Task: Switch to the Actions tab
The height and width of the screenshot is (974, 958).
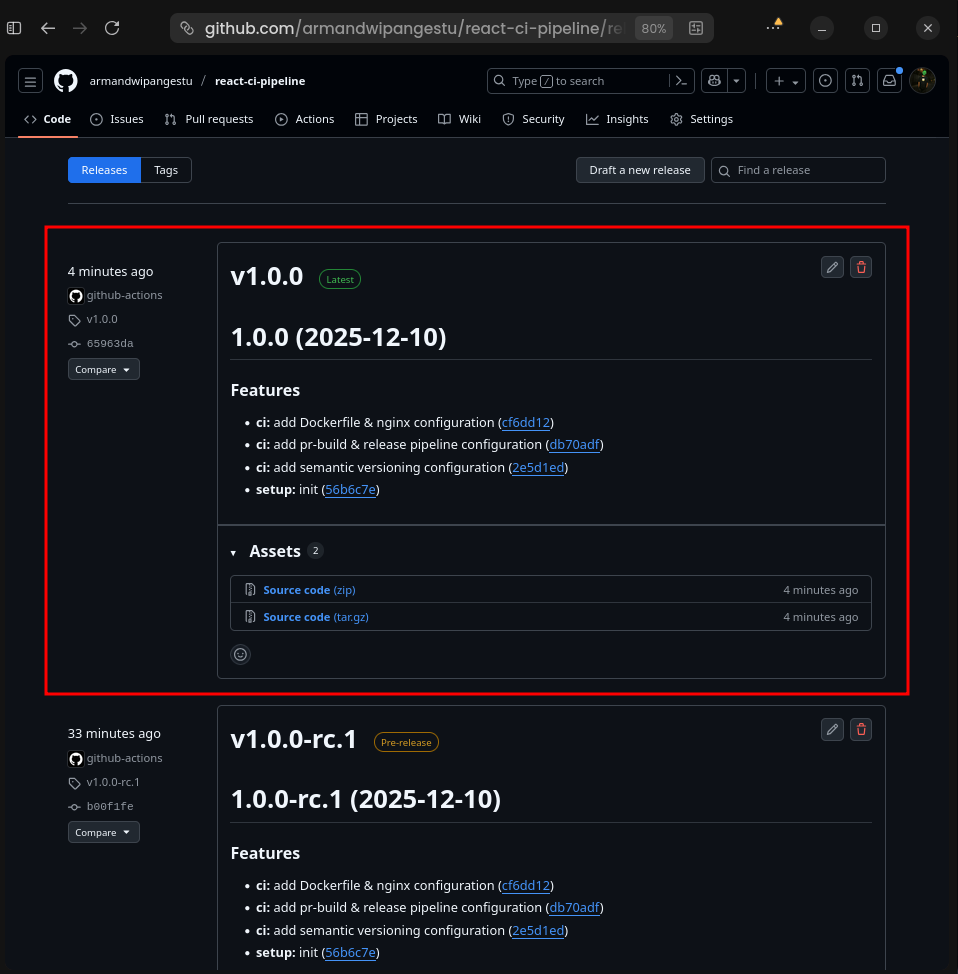Action: point(305,119)
